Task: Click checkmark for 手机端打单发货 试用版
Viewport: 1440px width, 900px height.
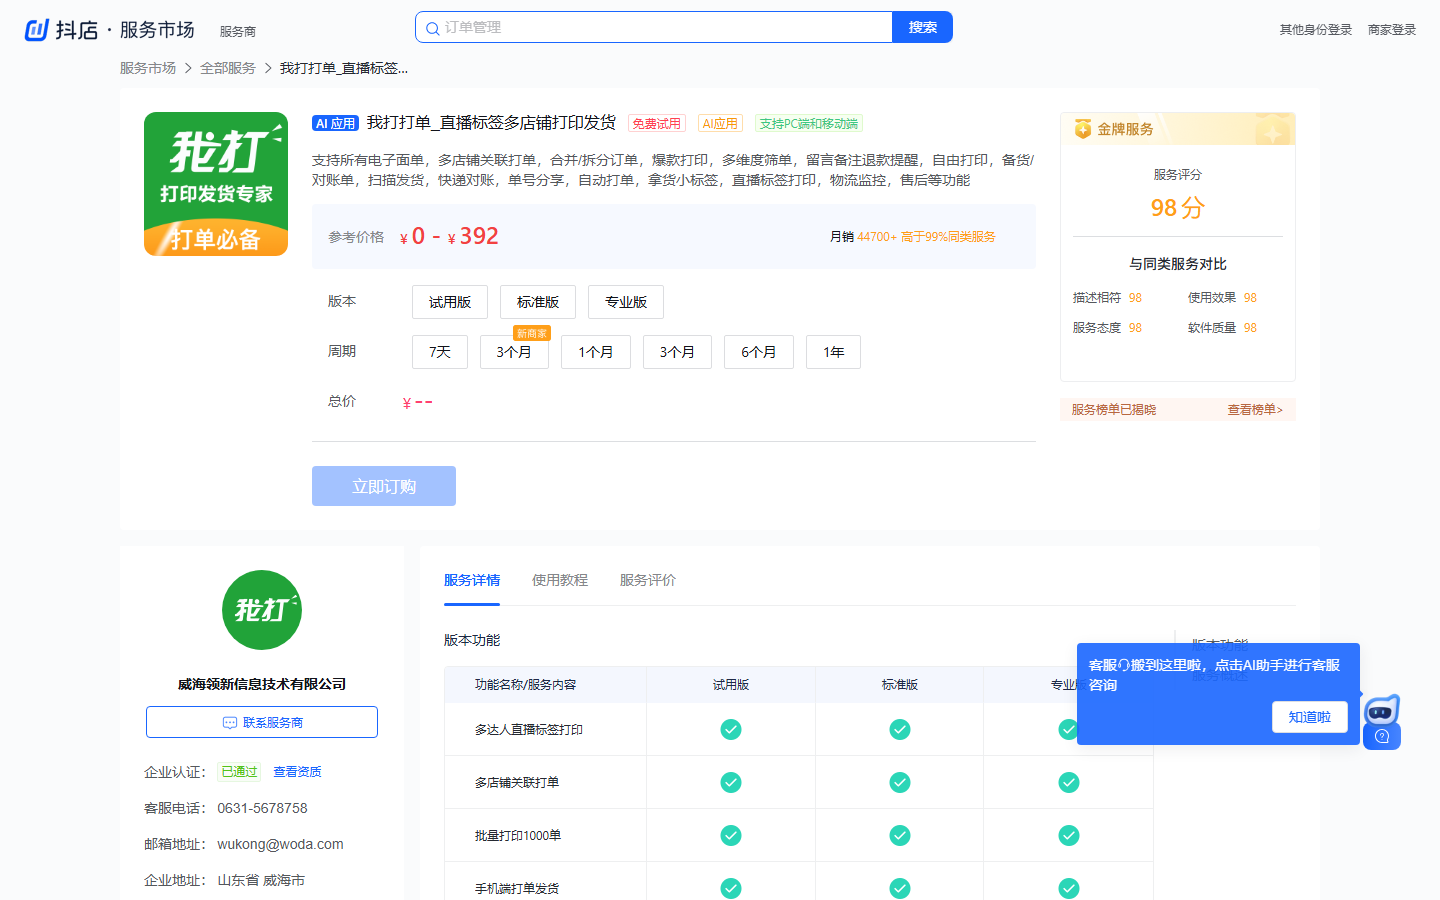Action: [x=731, y=888]
